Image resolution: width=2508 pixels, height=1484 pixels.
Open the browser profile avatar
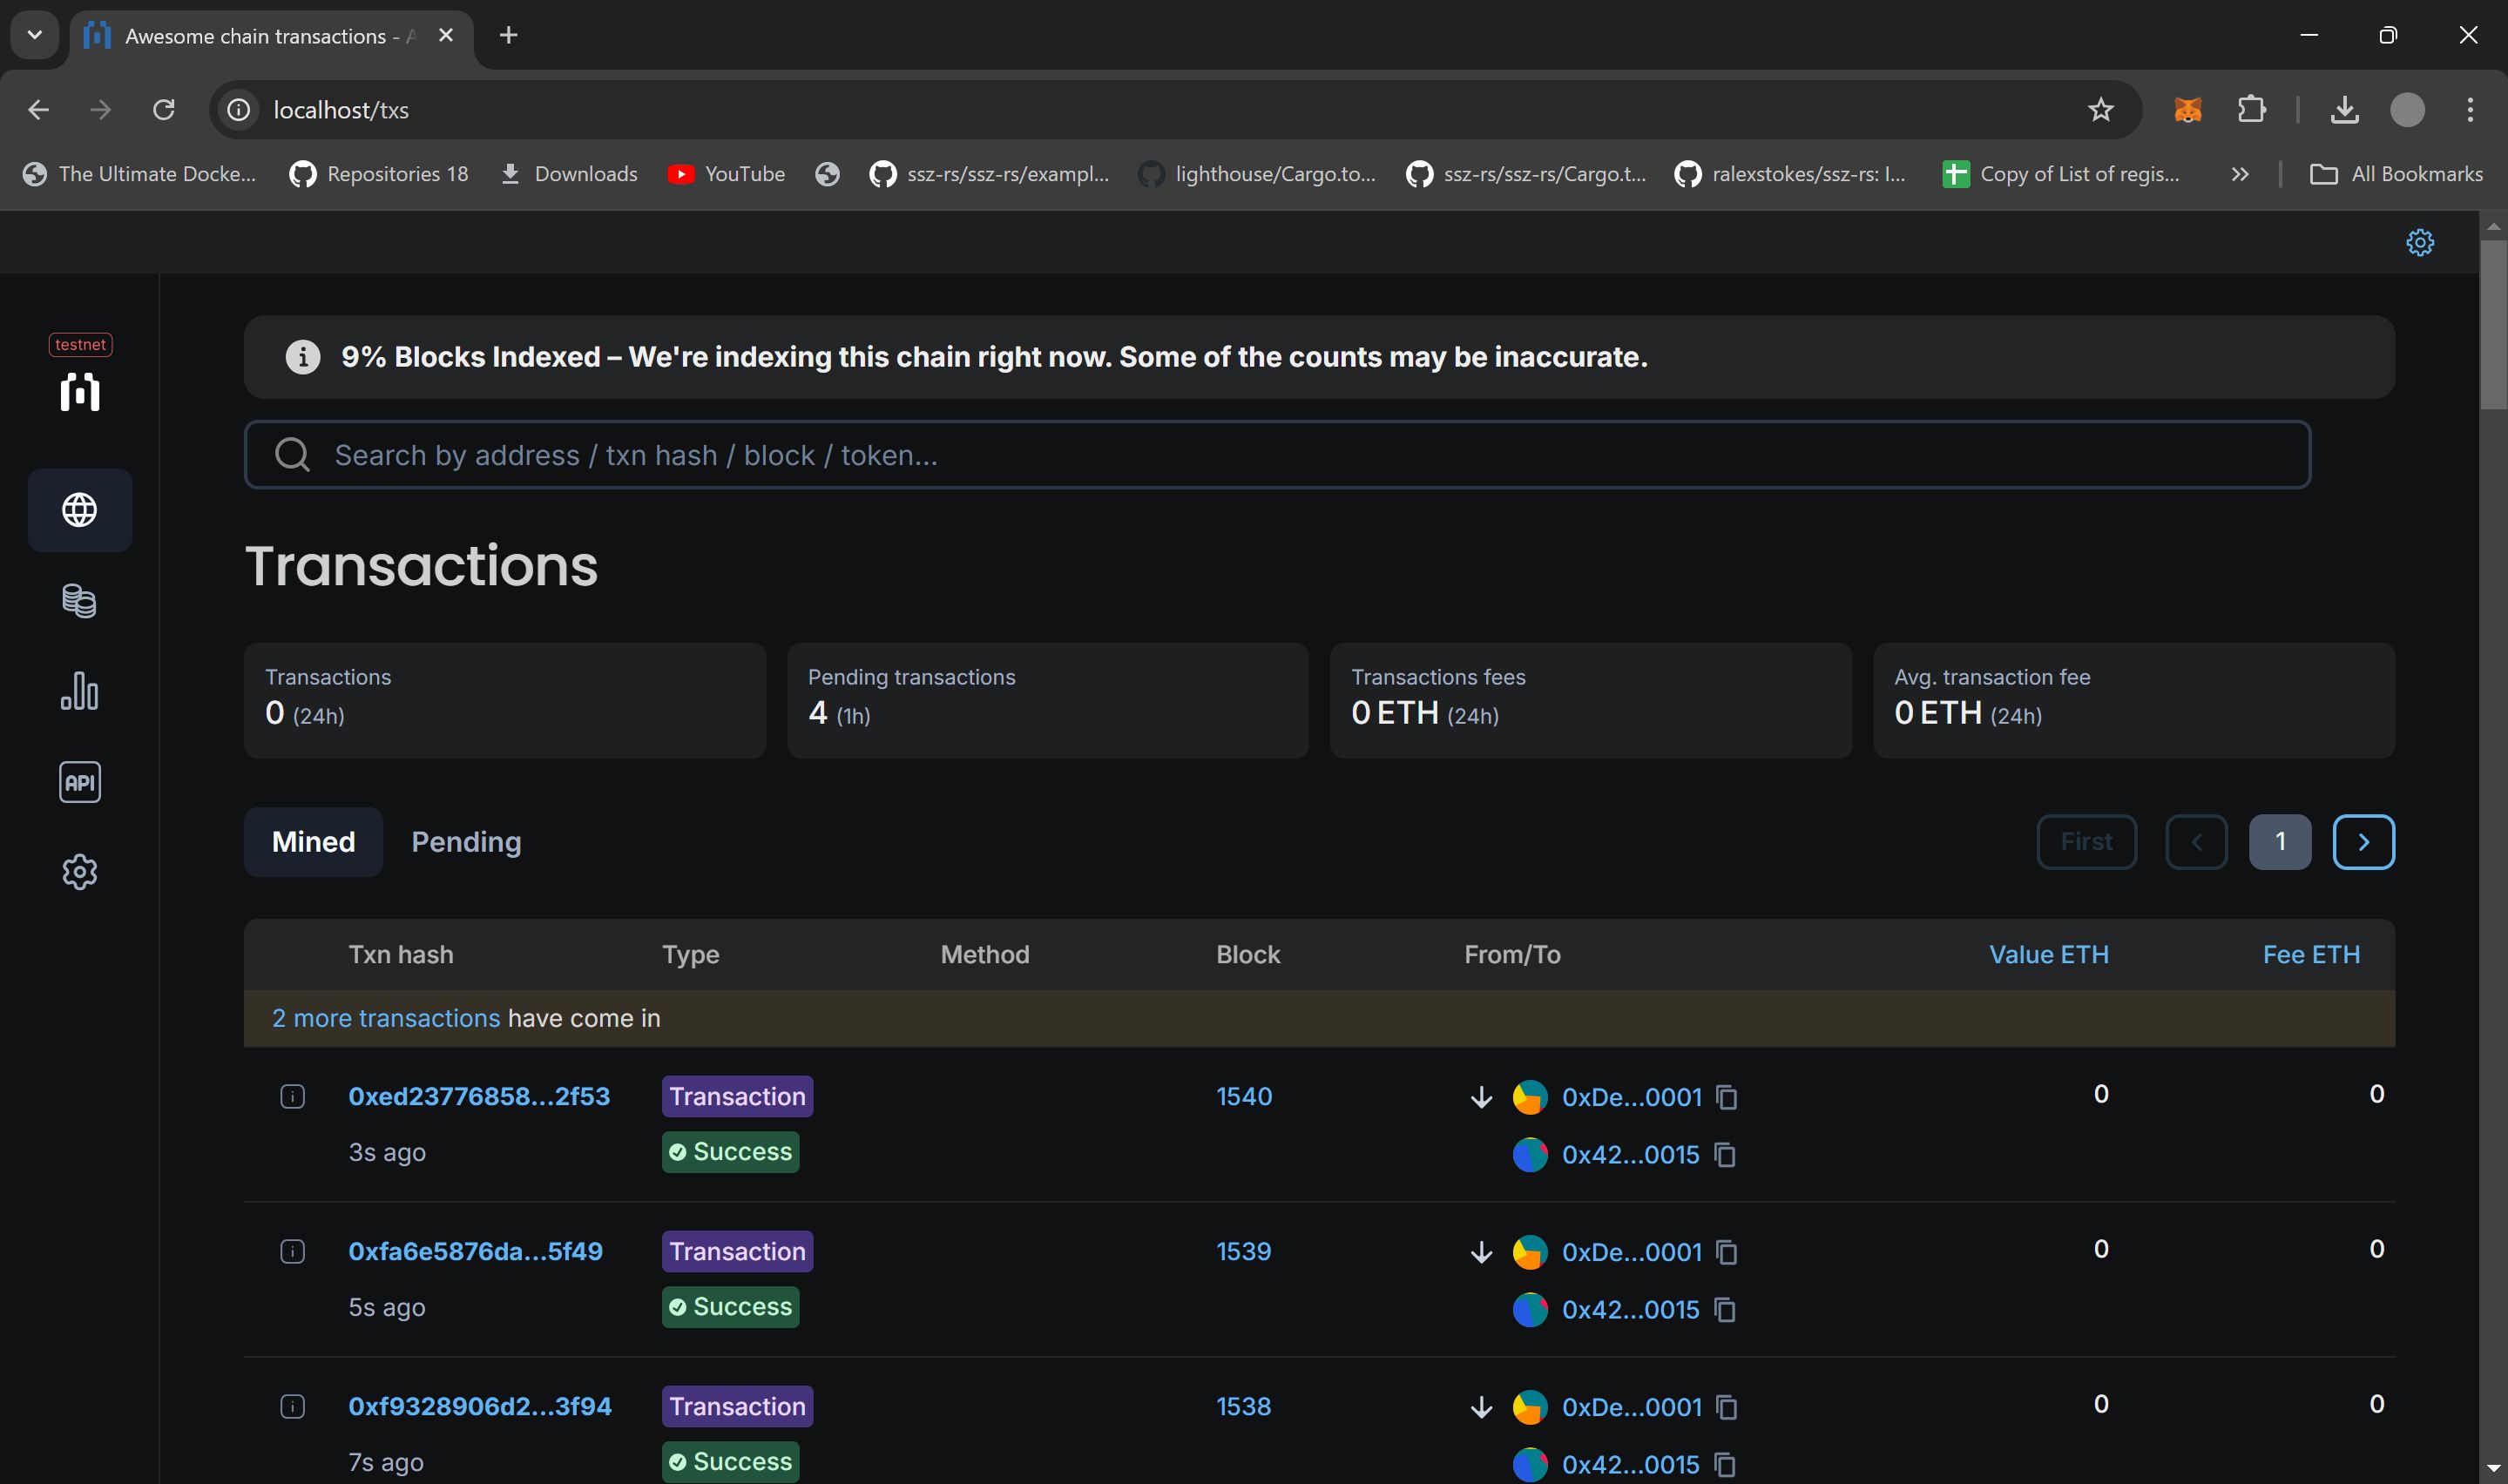pos(2408,109)
